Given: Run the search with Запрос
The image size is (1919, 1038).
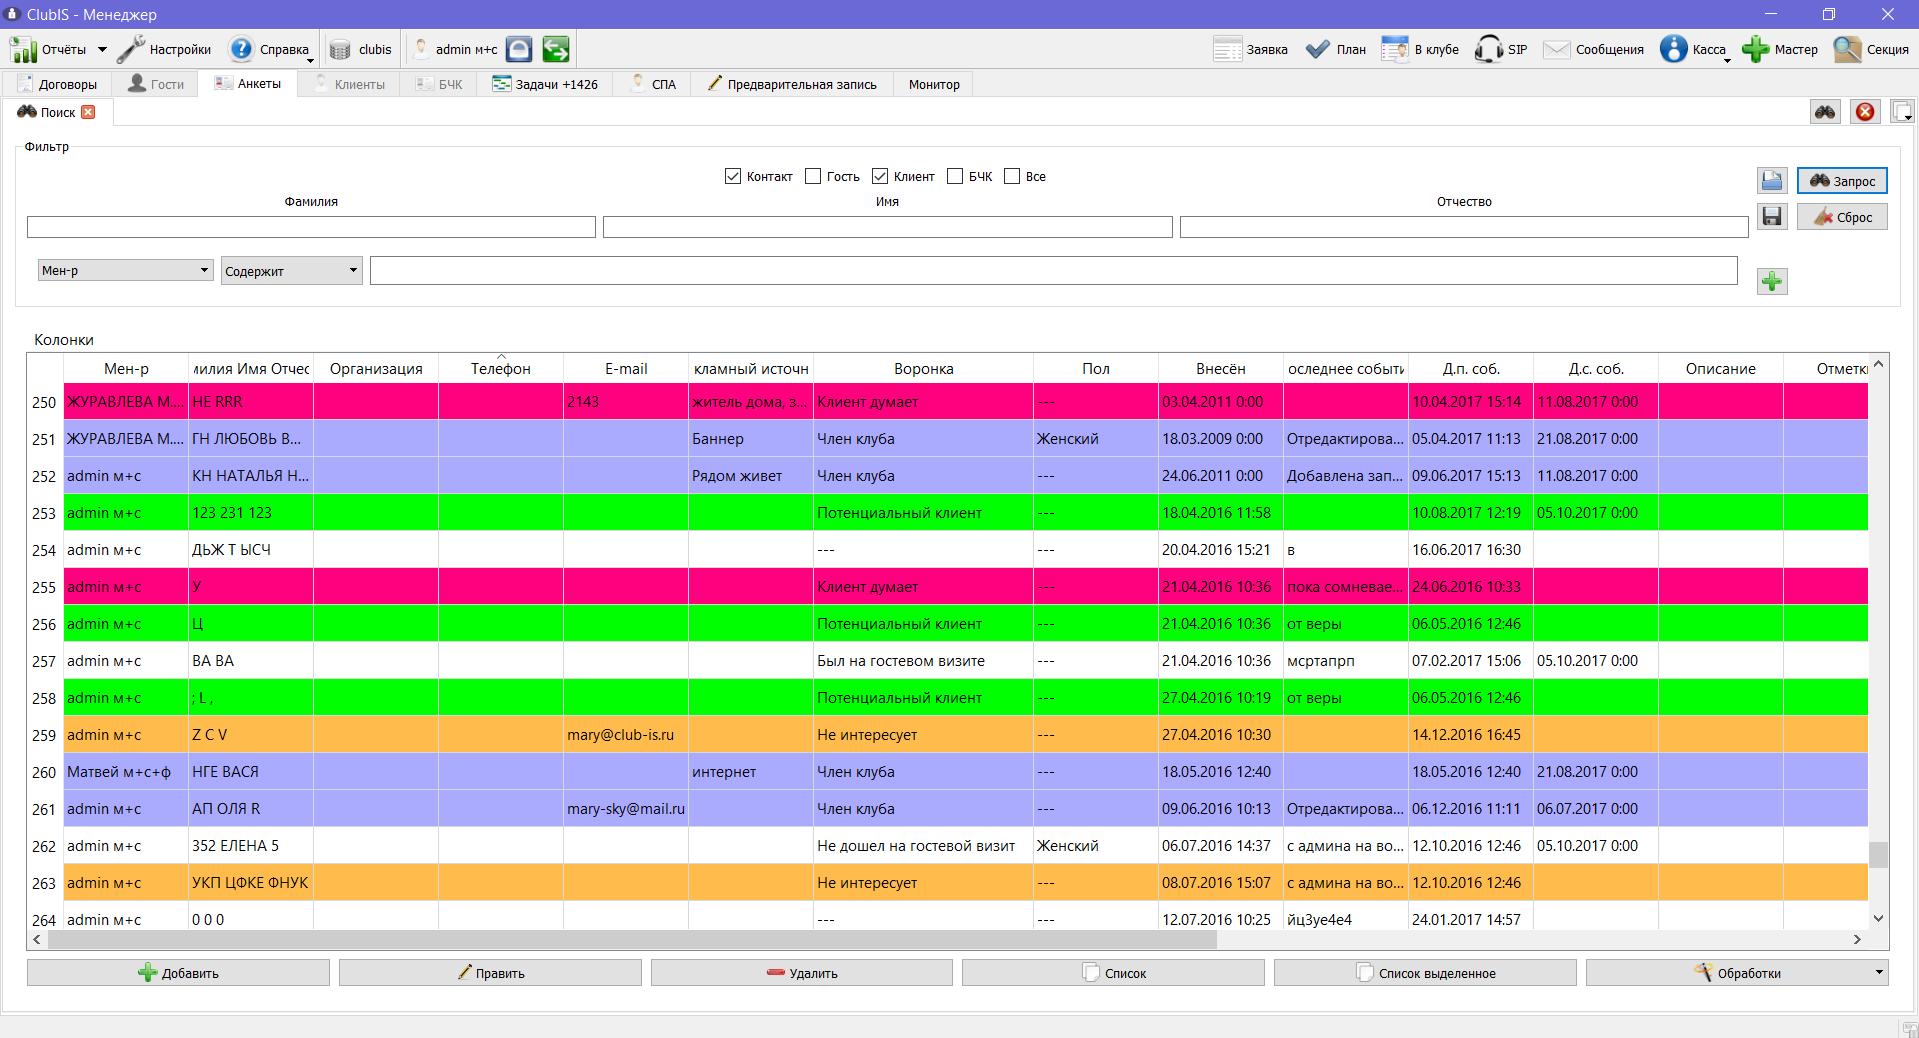Looking at the screenshot, I should tap(1842, 180).
